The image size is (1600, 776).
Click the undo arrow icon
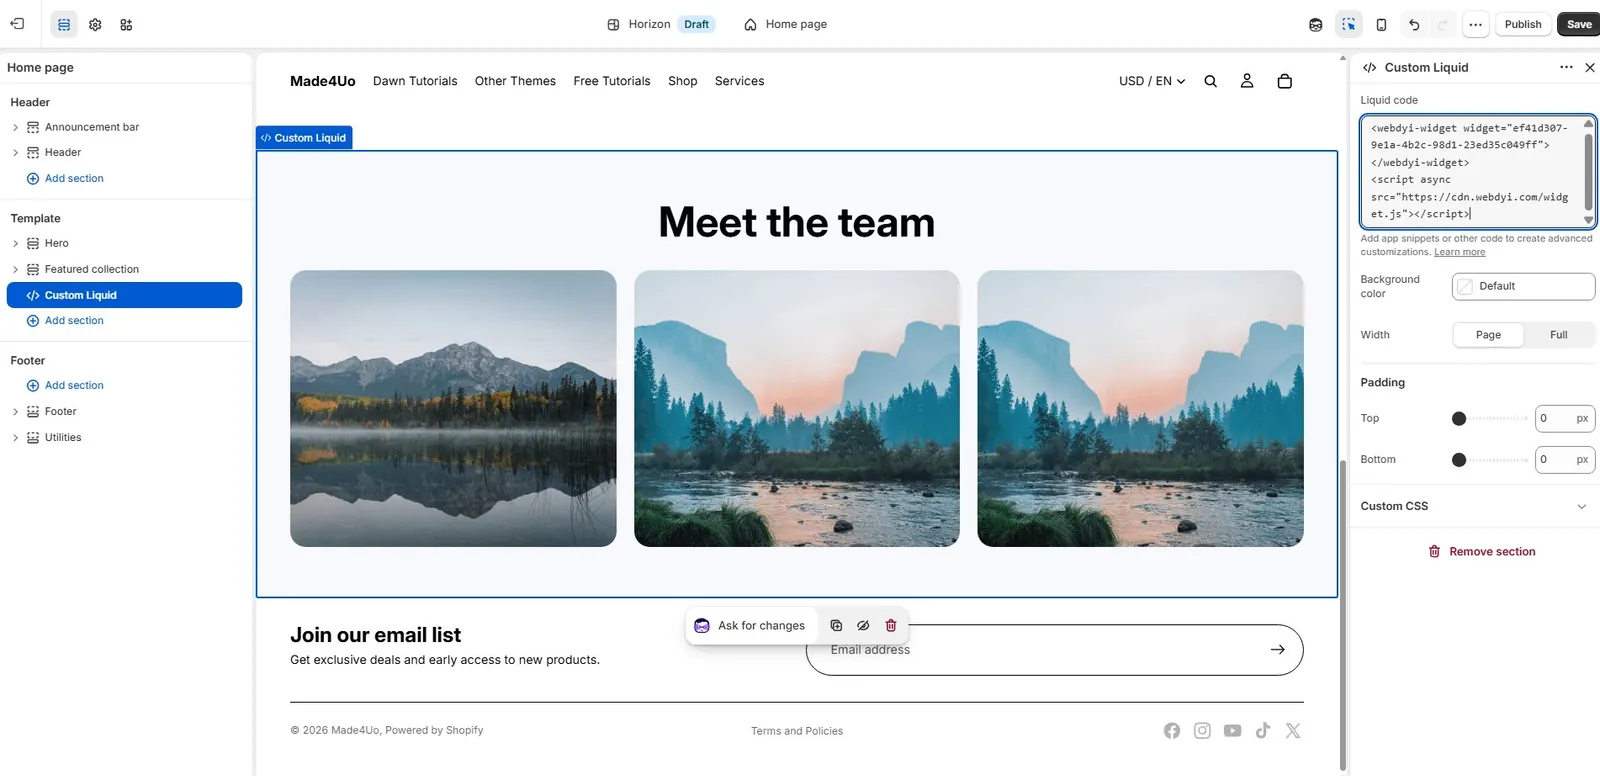(1413, 24)
